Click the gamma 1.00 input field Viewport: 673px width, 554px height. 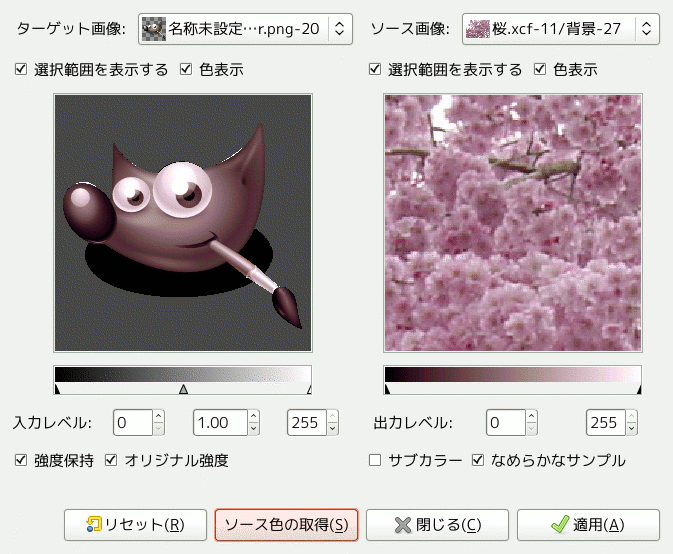pos(220,423)
